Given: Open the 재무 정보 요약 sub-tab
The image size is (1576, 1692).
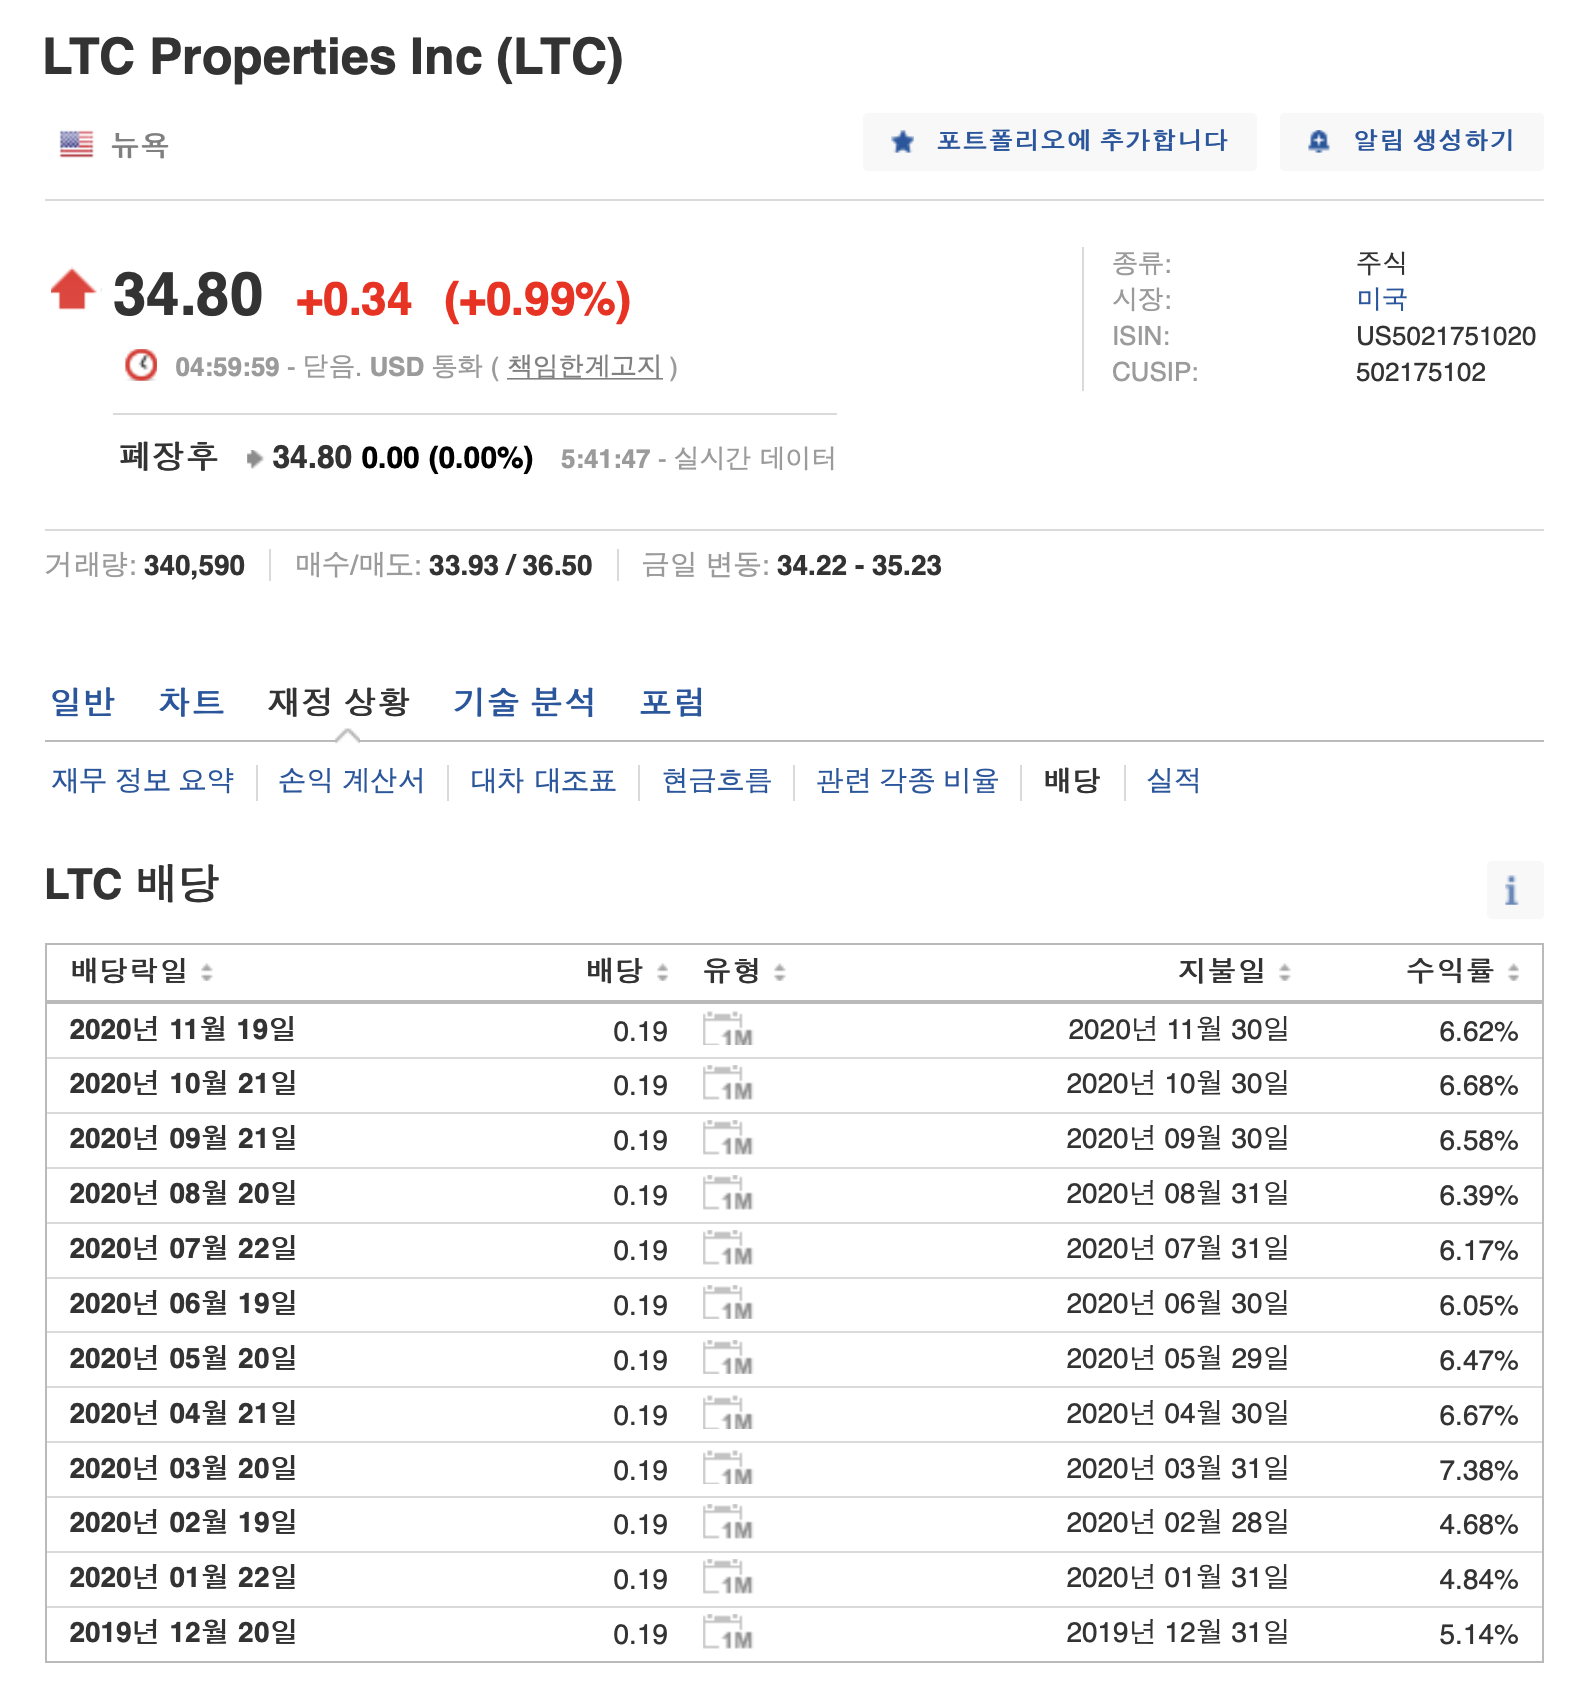Looking at the screenshot, I should [x=143, y=780].
